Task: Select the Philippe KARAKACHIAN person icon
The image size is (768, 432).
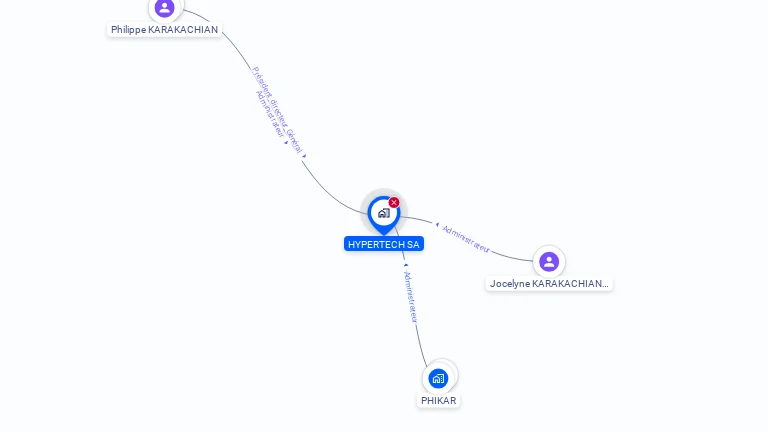Action: [165, 8]
